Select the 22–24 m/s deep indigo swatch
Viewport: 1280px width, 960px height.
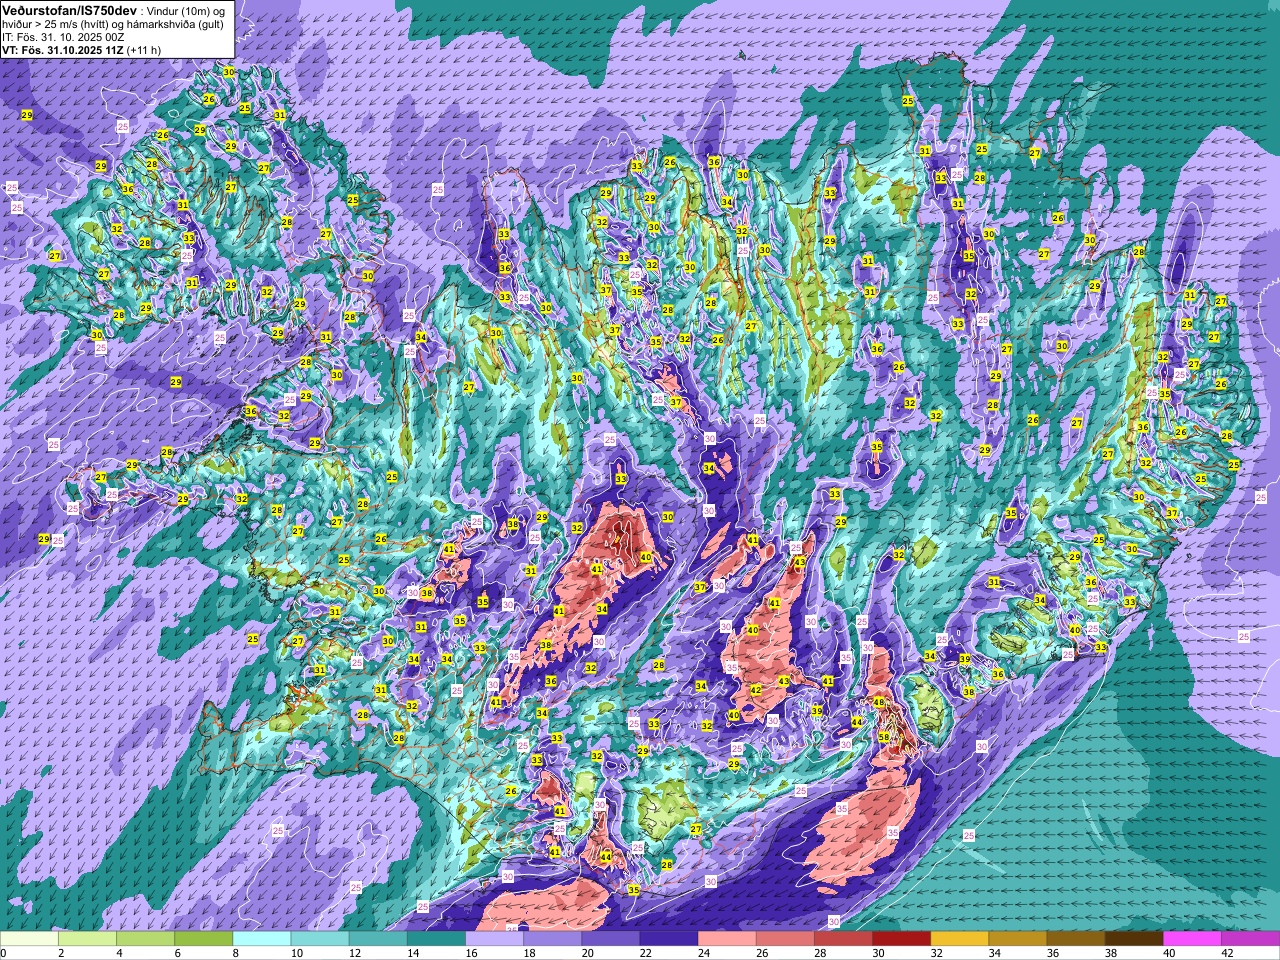point(669,939)
